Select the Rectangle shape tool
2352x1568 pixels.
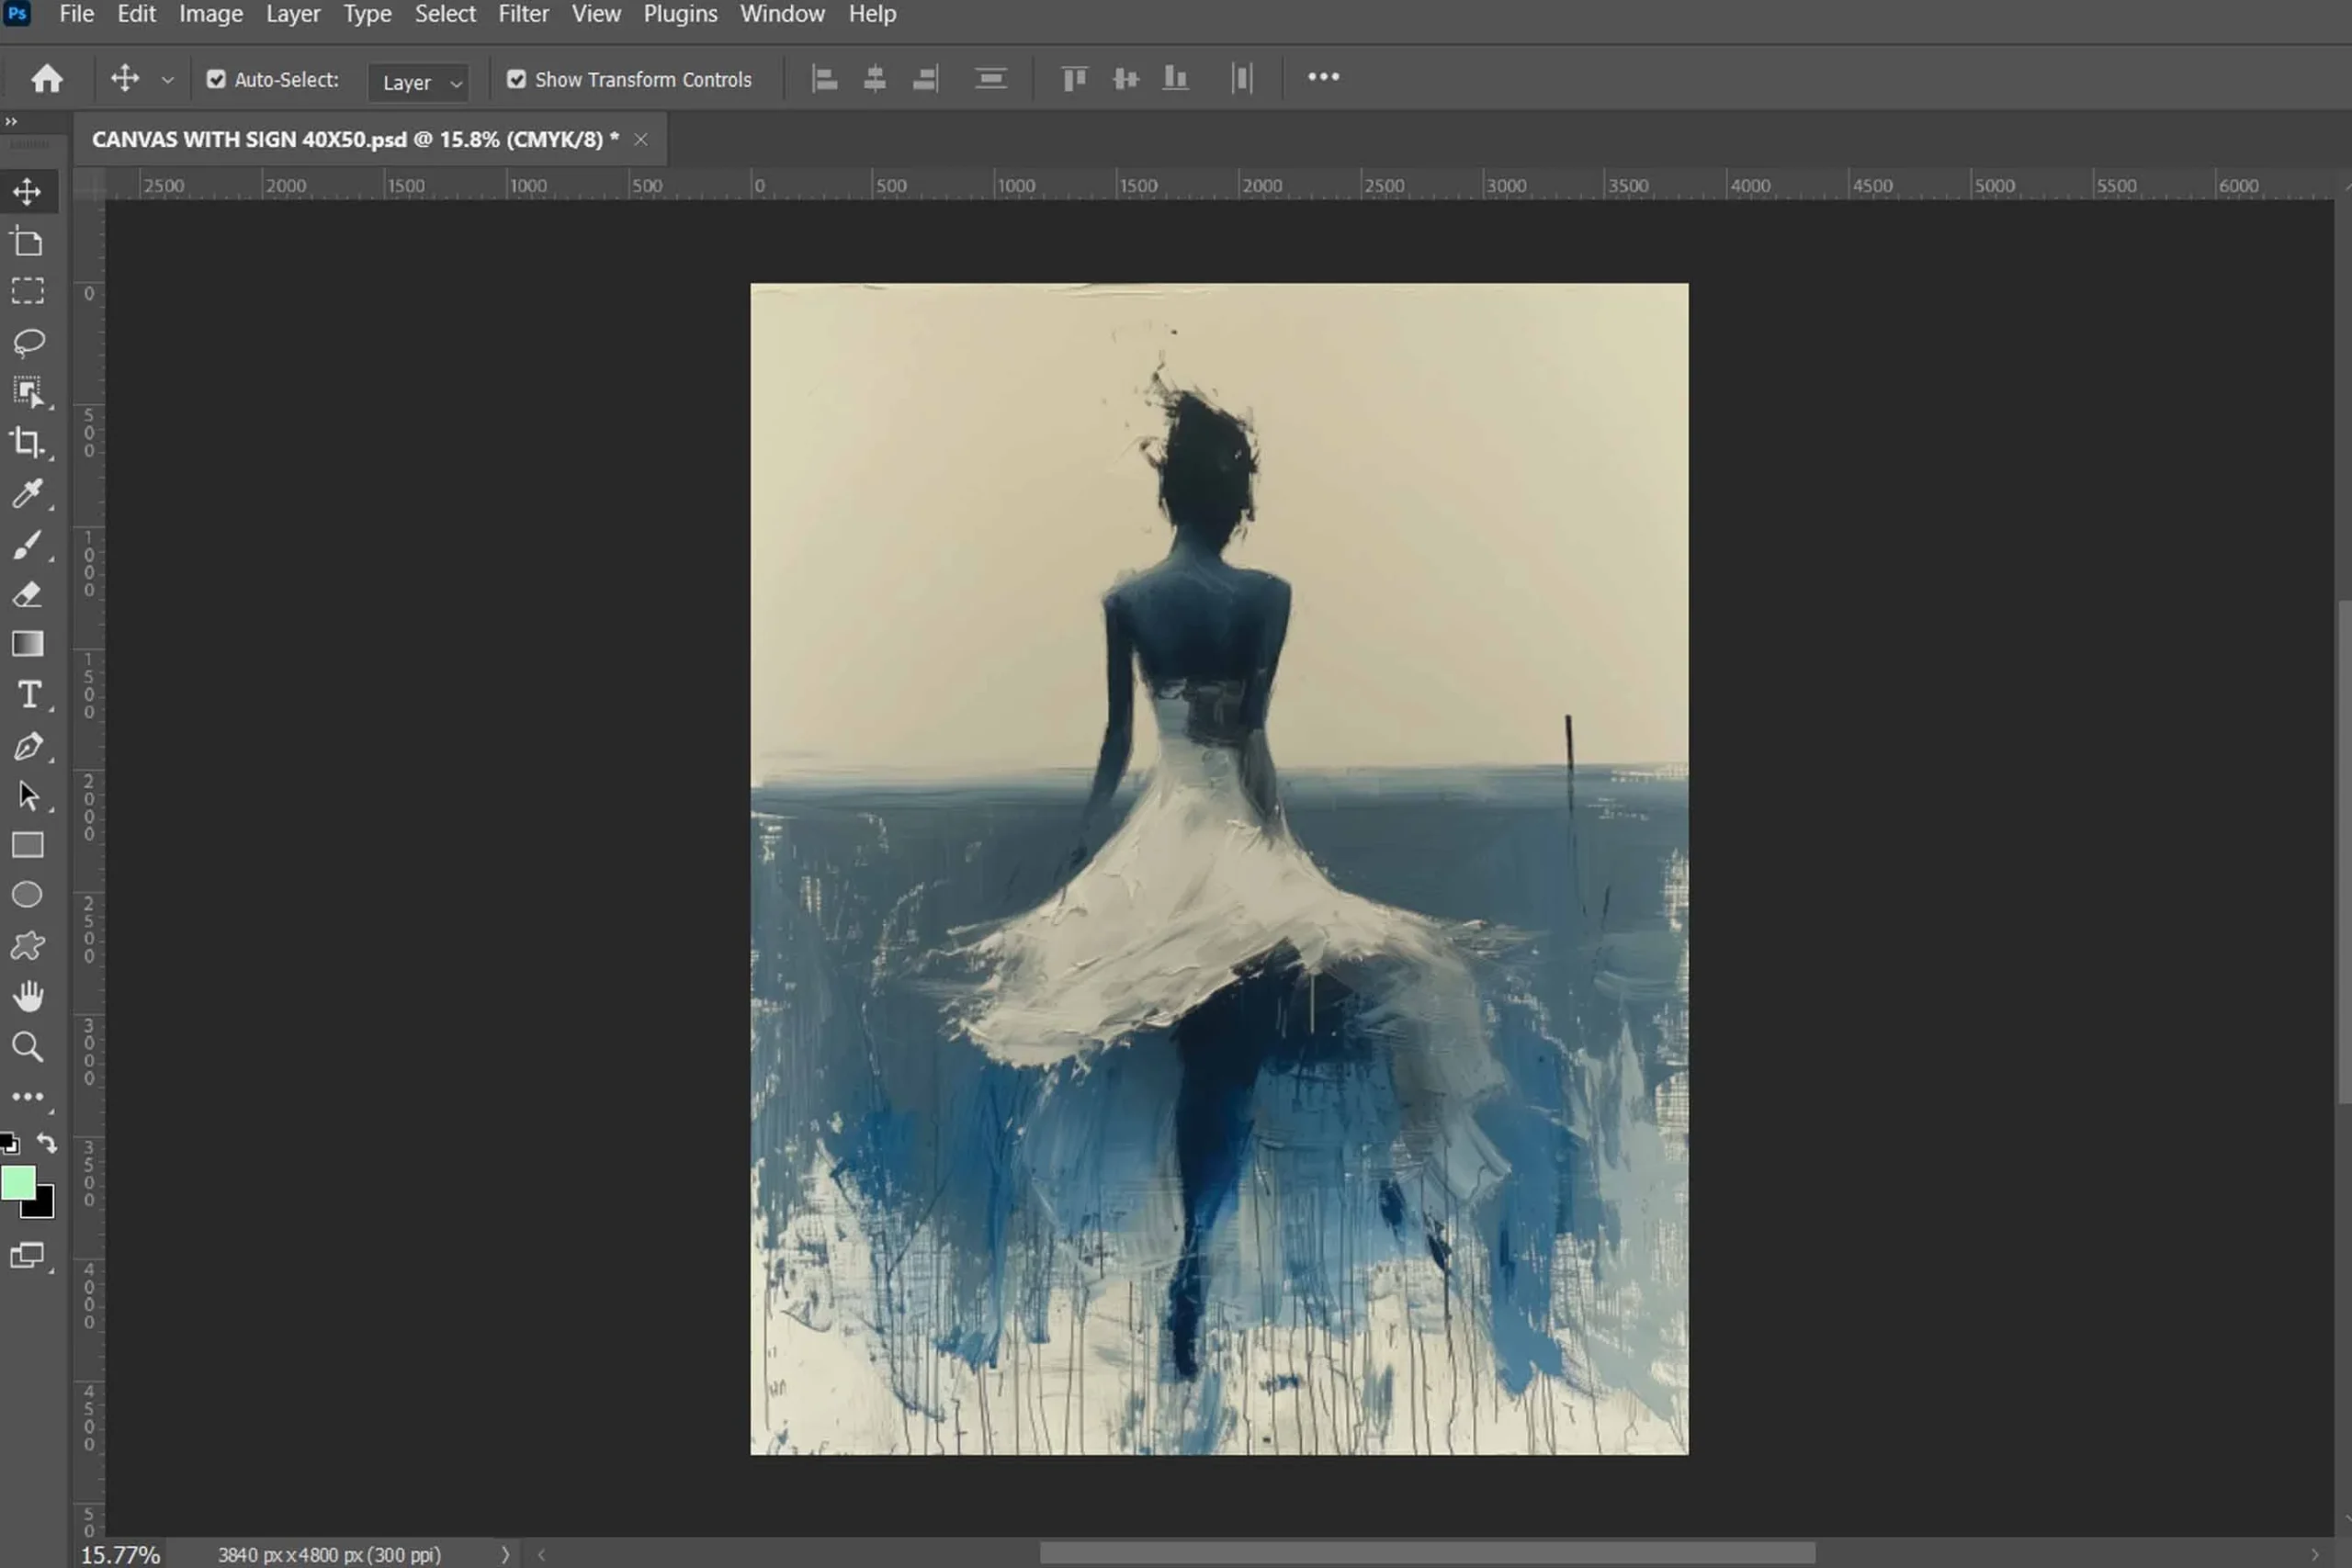[27, 846]
